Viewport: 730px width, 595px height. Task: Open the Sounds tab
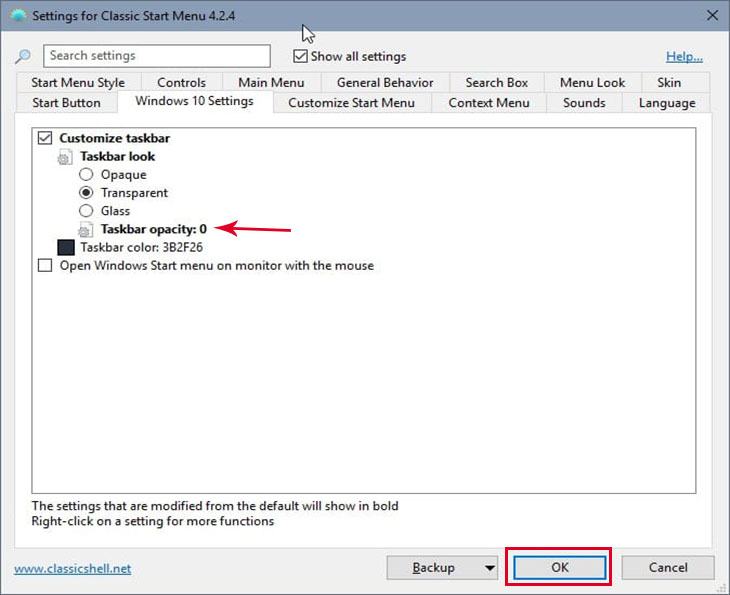[x=584, y=103]
